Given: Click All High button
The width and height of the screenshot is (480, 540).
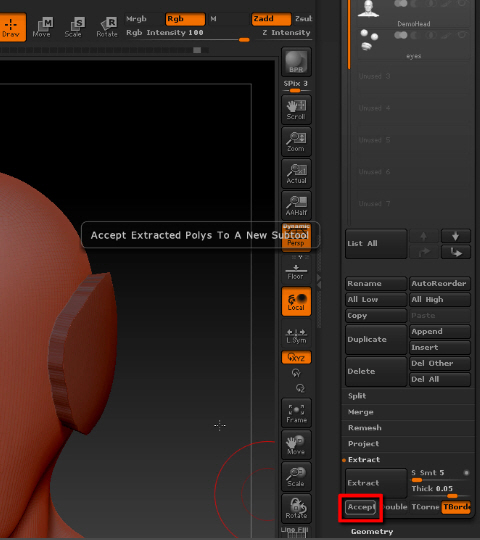Looking at the screenshot, I should point(440,299).
